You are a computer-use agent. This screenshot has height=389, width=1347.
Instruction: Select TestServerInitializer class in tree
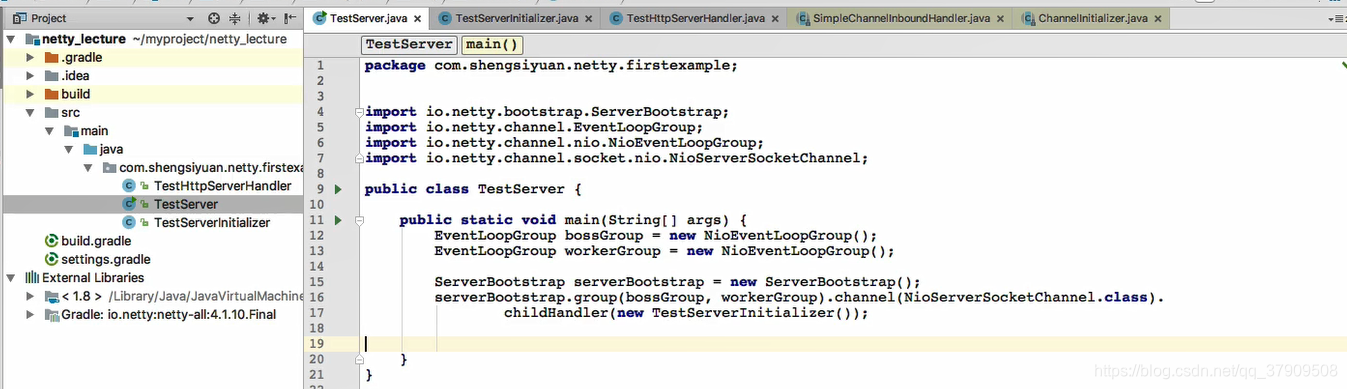pos(212,222)
